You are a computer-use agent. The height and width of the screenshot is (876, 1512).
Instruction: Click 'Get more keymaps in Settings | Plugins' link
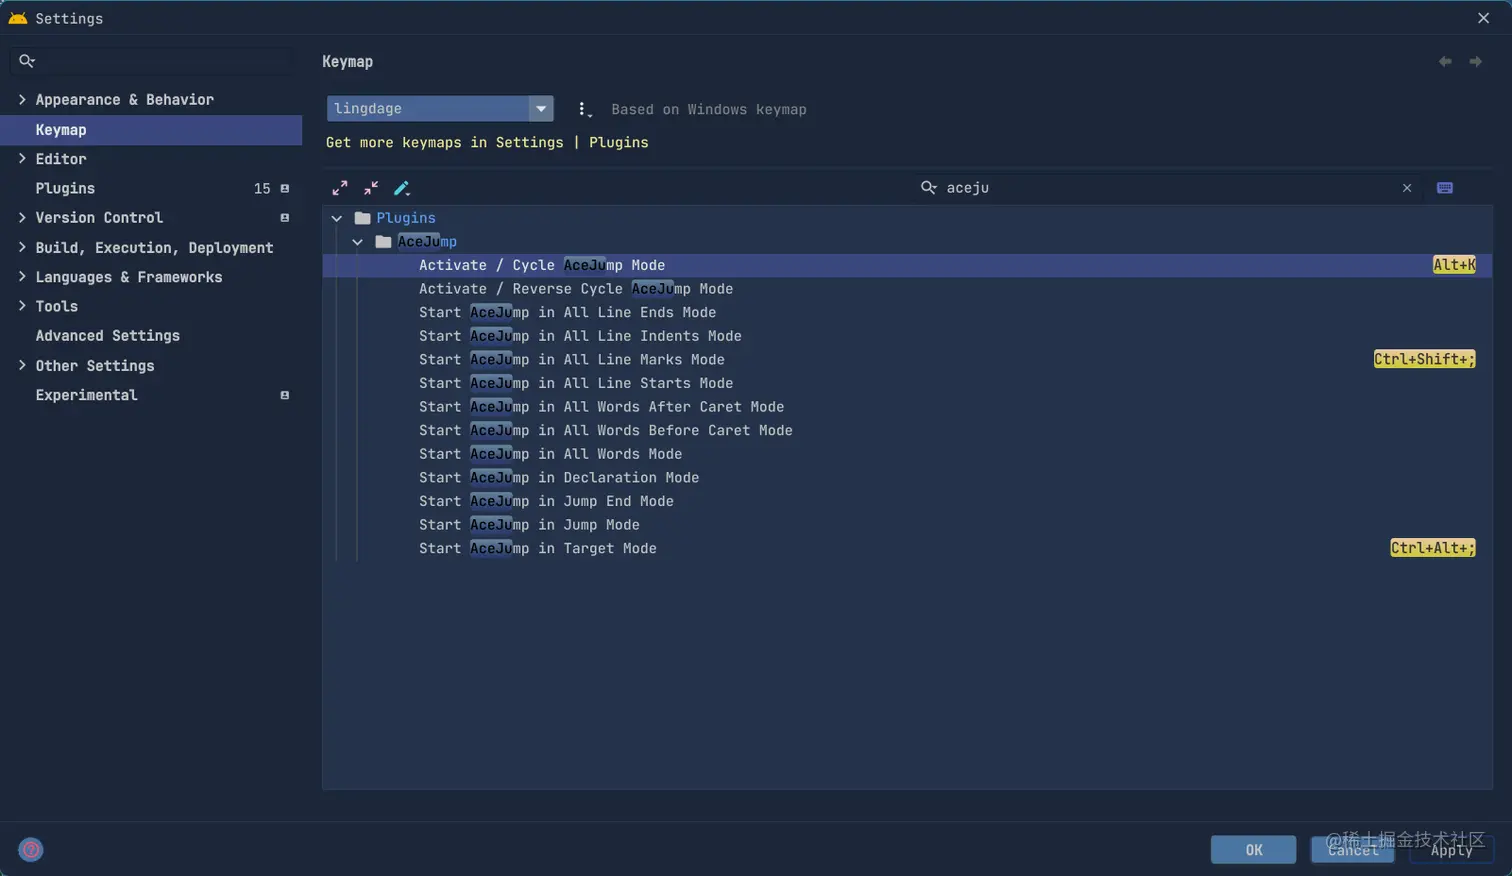pyautogui.click(x=487, y=142)
